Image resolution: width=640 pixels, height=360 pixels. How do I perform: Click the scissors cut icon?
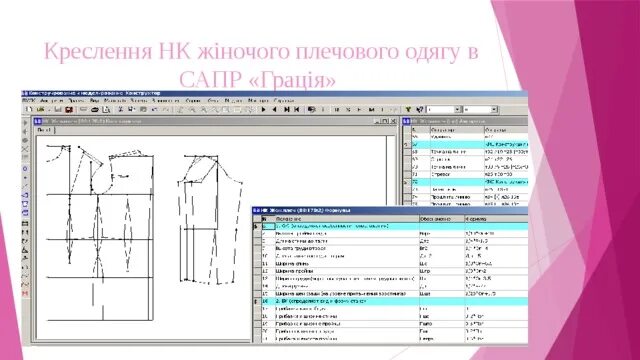pos(120,109)
